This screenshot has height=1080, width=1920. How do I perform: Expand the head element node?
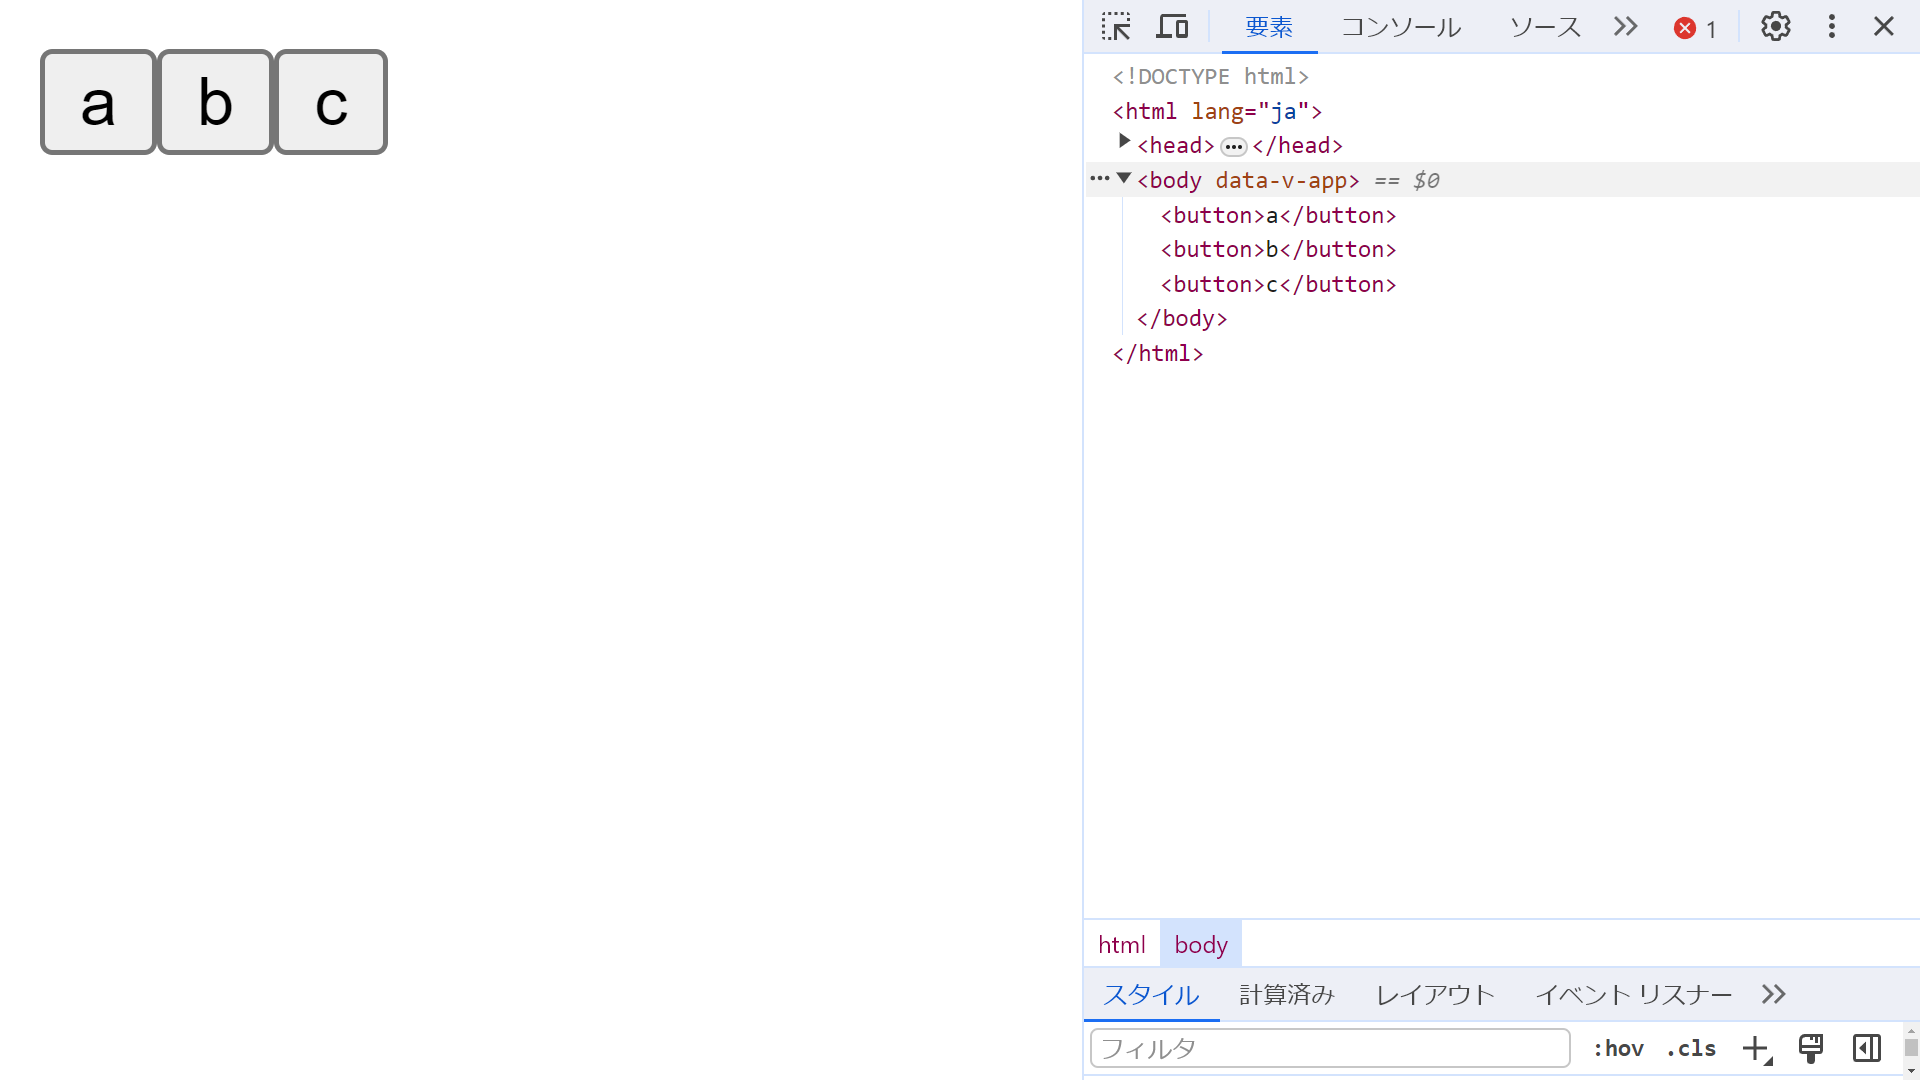pyautogui.click(x=1124, y=142)
